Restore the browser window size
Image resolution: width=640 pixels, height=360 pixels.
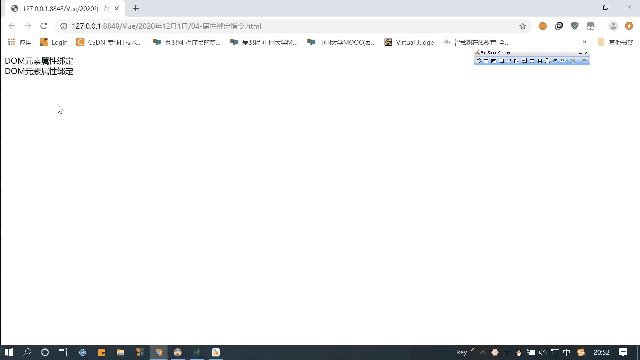605,8
